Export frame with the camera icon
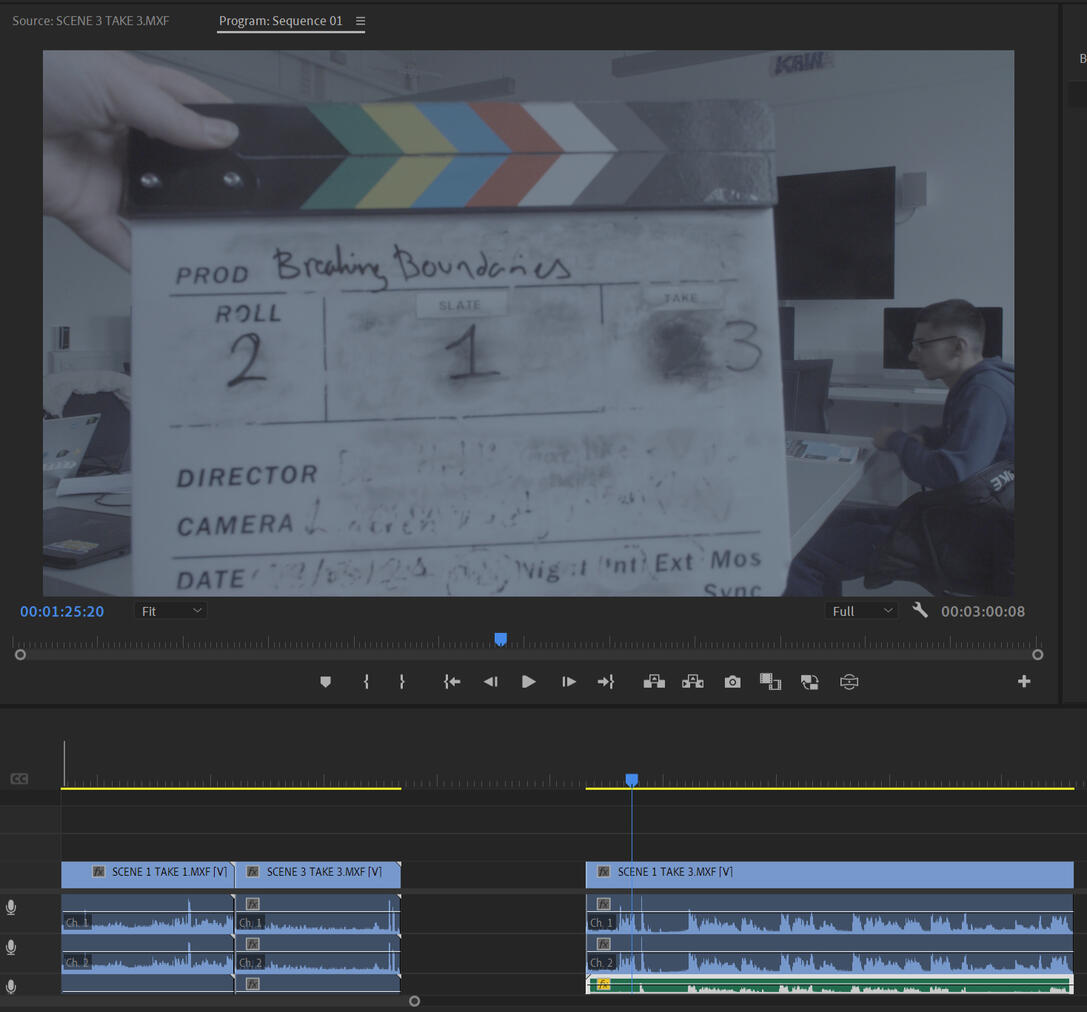Viewport: 1087px width, 1012px height. (733, 682)
